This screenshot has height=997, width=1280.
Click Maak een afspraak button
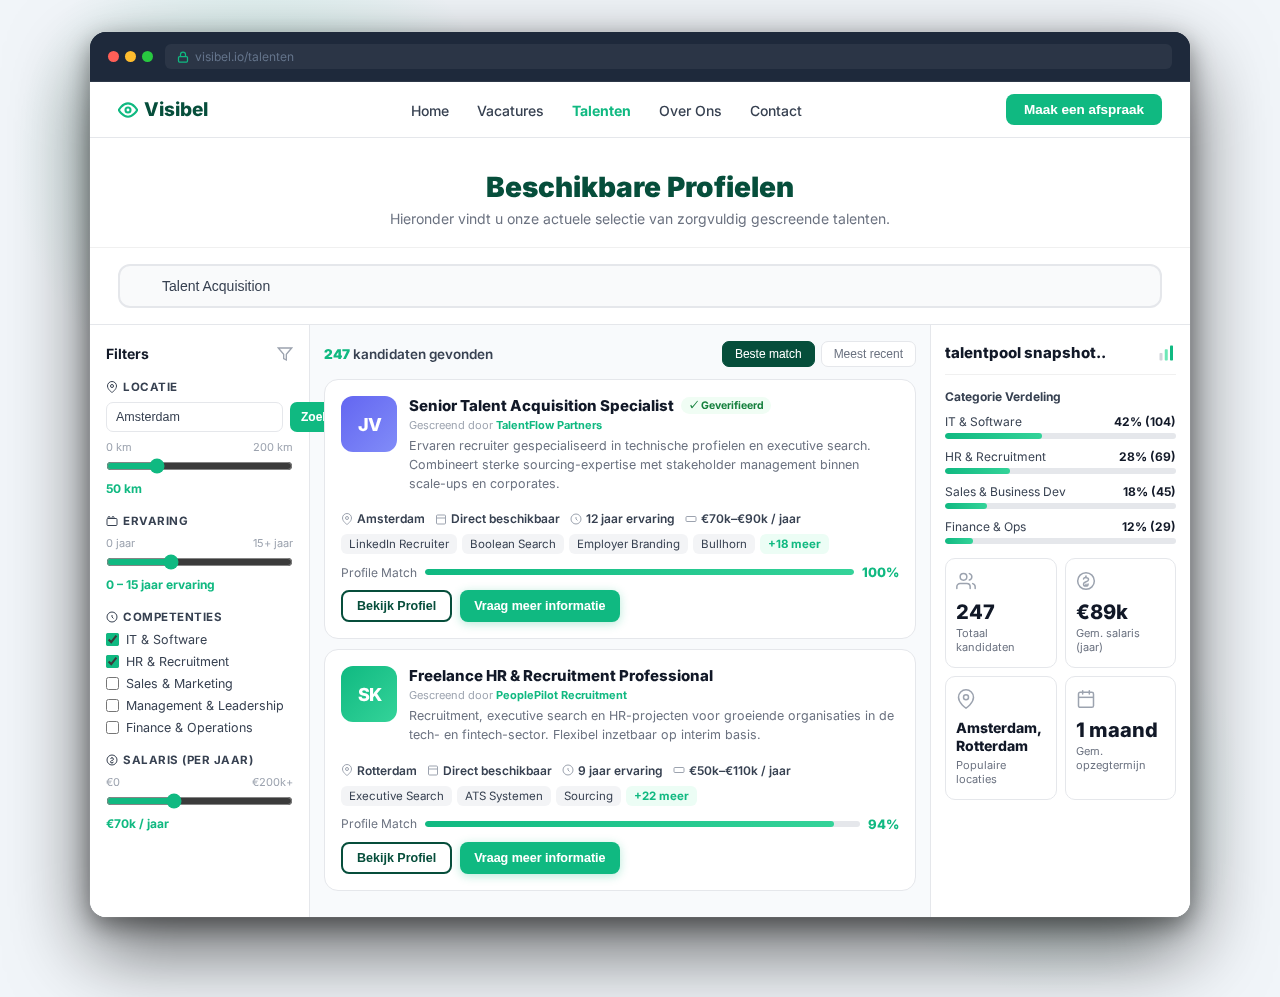[1084, 110]
